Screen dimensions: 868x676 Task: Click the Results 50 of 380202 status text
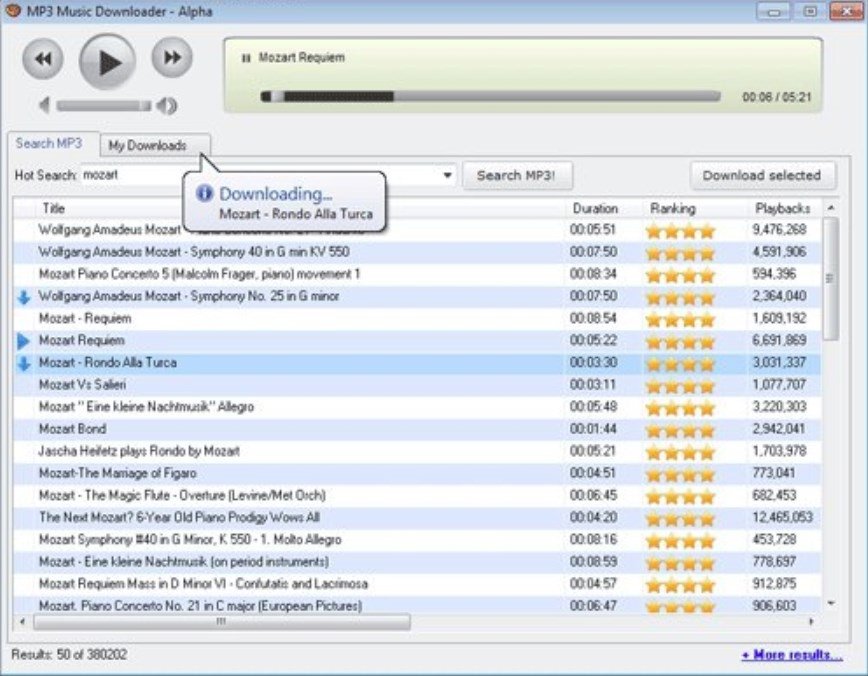tap(69, 654)
